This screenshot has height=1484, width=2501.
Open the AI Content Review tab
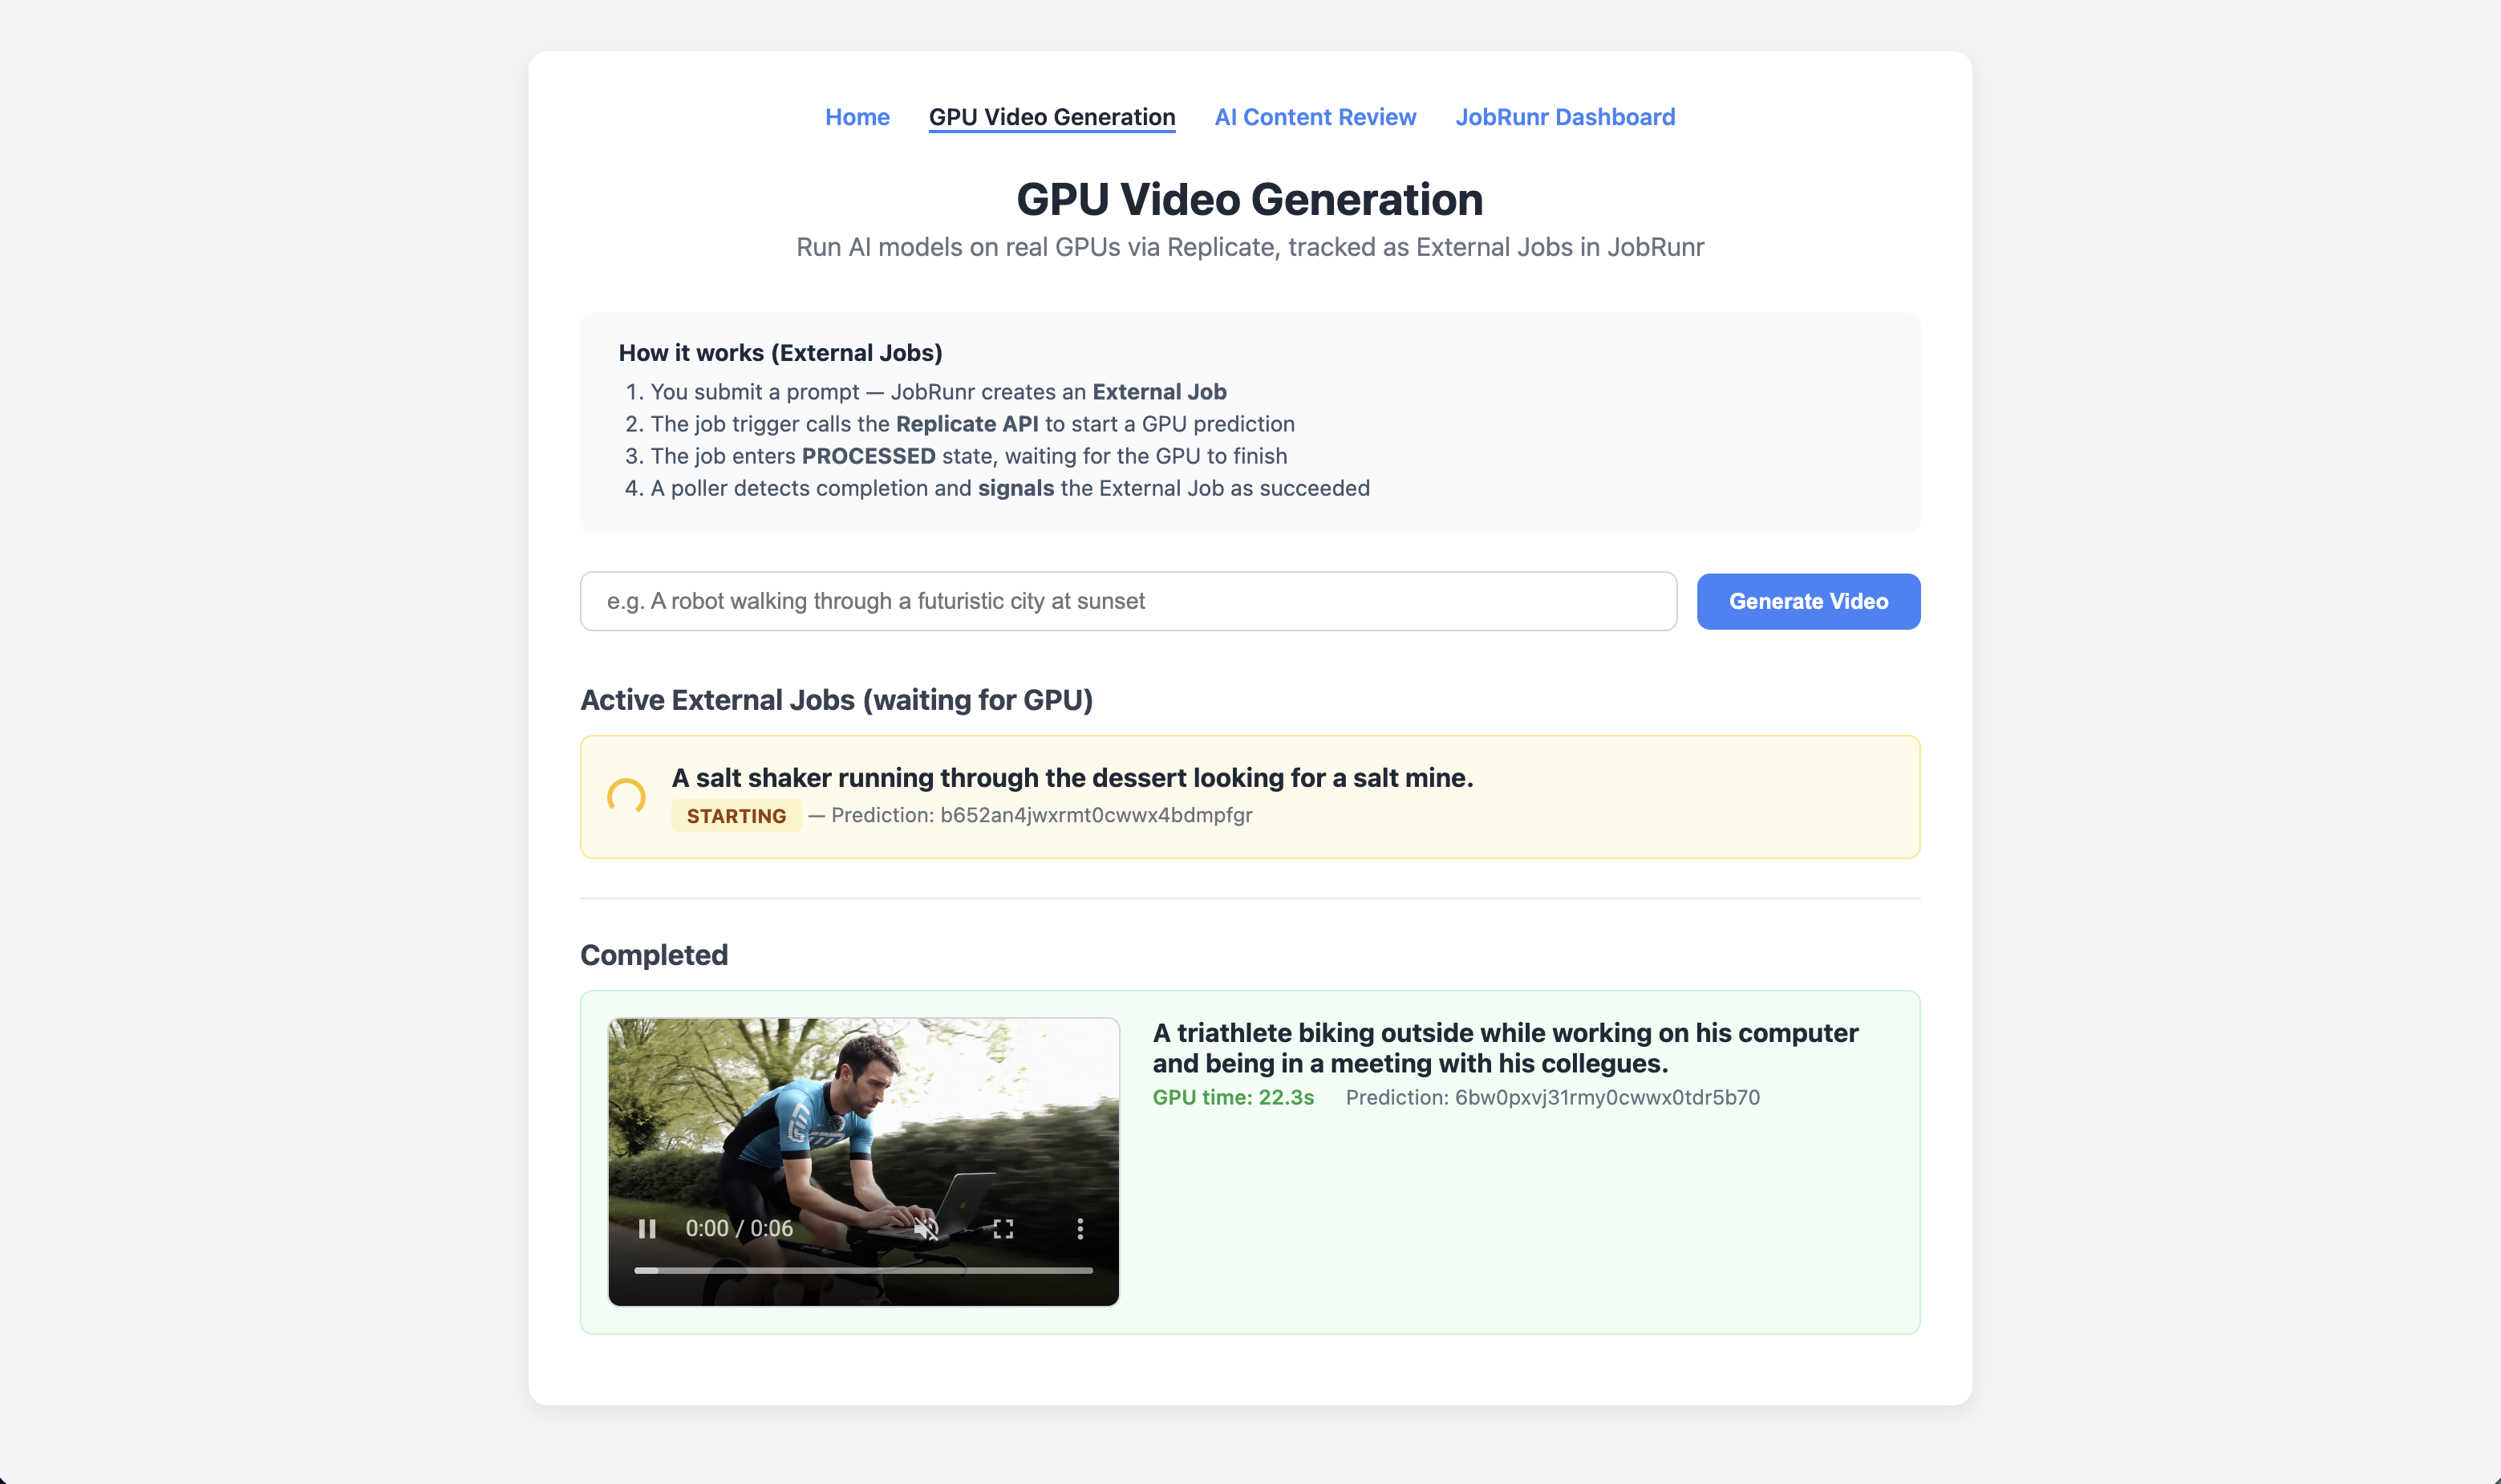point(1314,117)
